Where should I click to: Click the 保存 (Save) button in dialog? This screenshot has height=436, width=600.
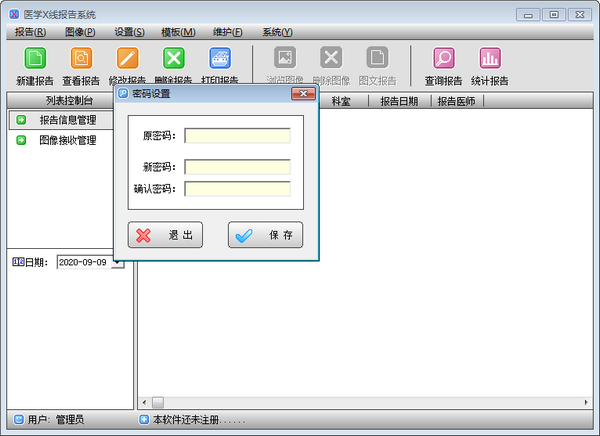tap(265, 235)
